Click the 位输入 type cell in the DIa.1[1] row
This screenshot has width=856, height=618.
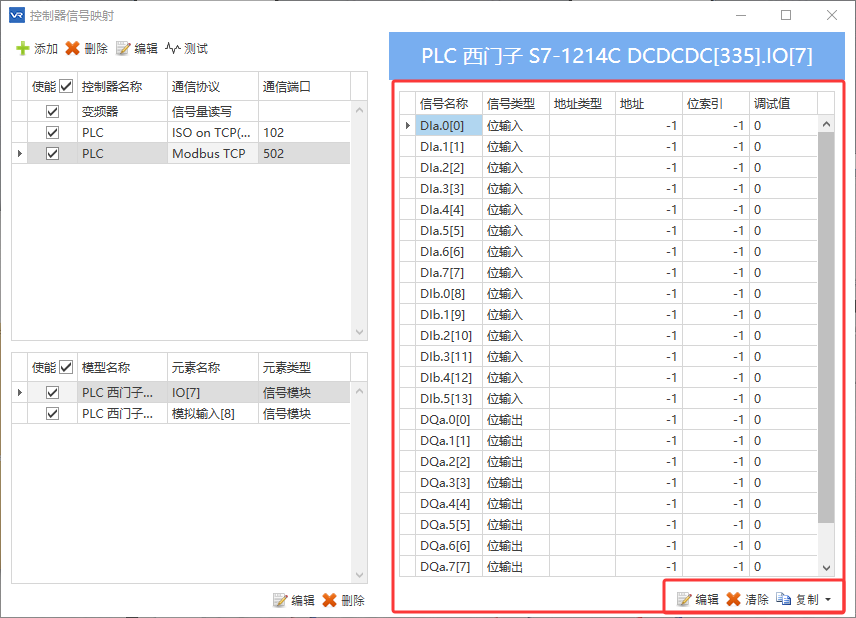[516, 147]
